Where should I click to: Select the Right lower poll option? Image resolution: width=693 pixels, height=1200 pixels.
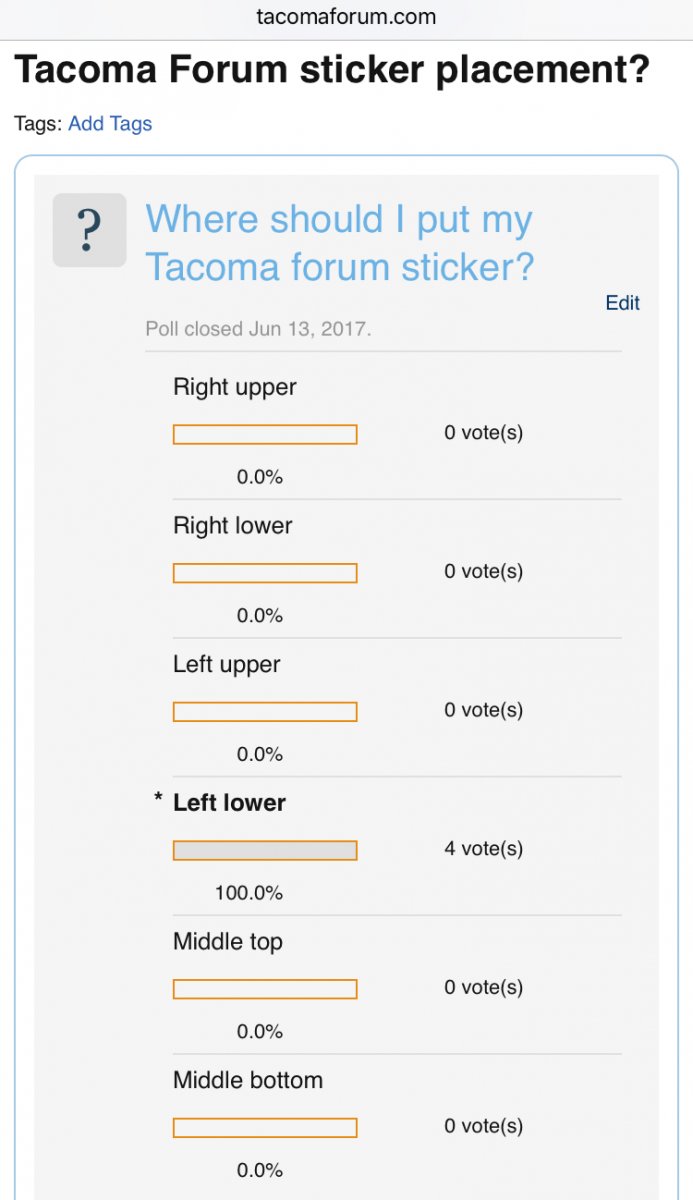tap(233, 526)
